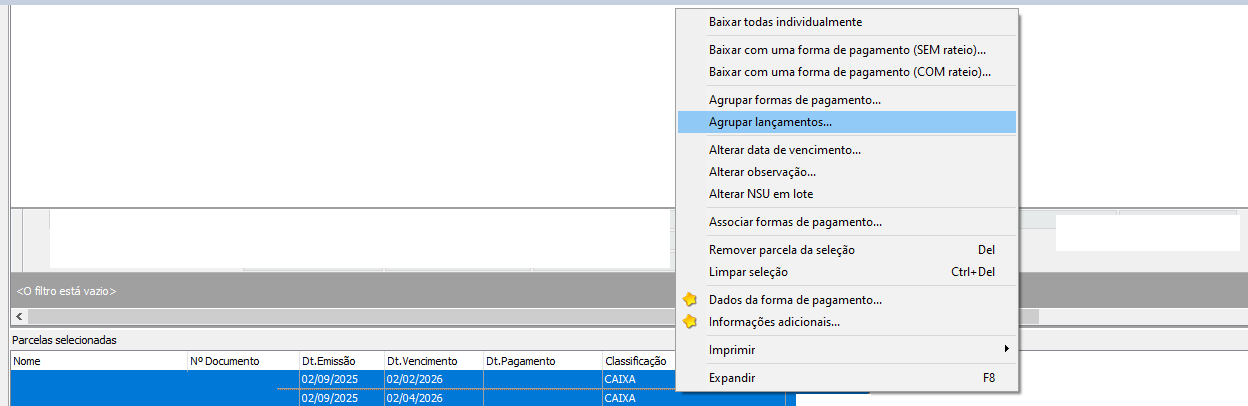Choose Remover parcela da seleção
The image size is (1248, 406).
(x=781, y=250)
